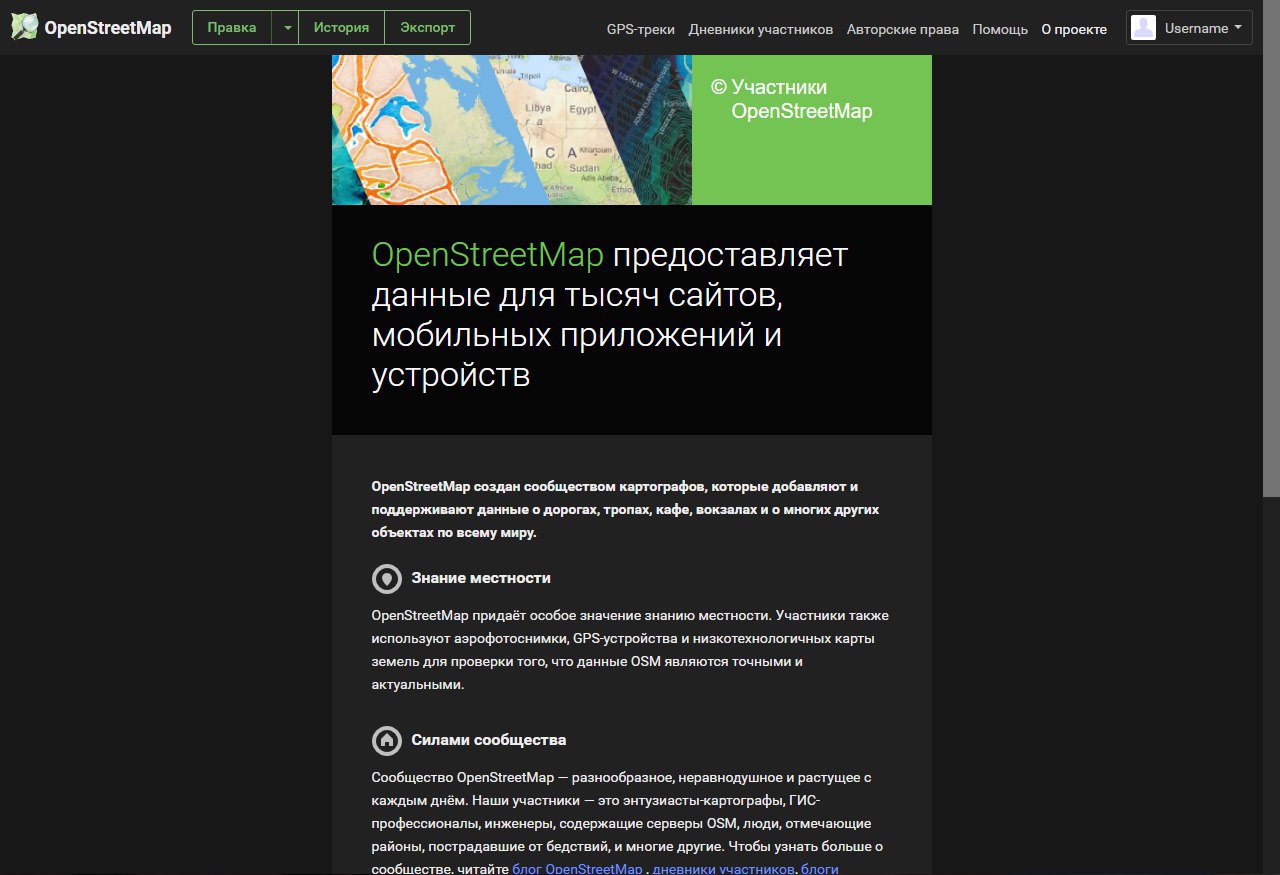Click the green OpenStreetMap word in the headline

click(488, 255)
